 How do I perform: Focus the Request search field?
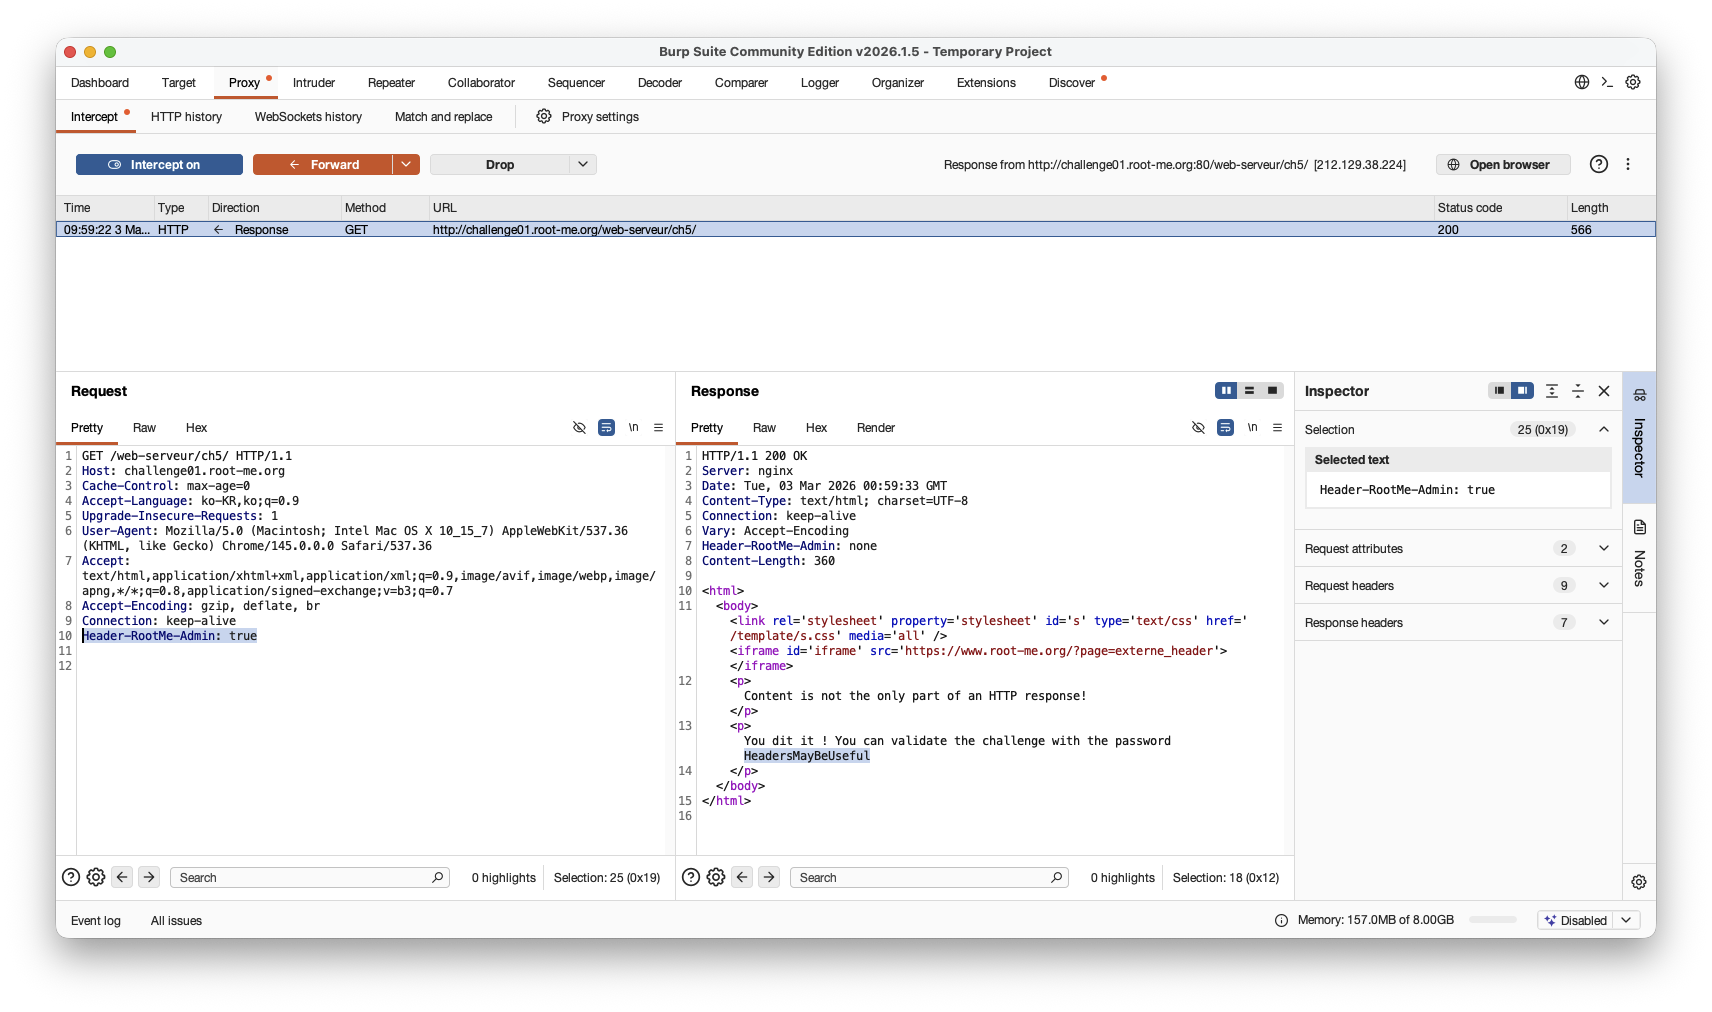tap(310, 877)
